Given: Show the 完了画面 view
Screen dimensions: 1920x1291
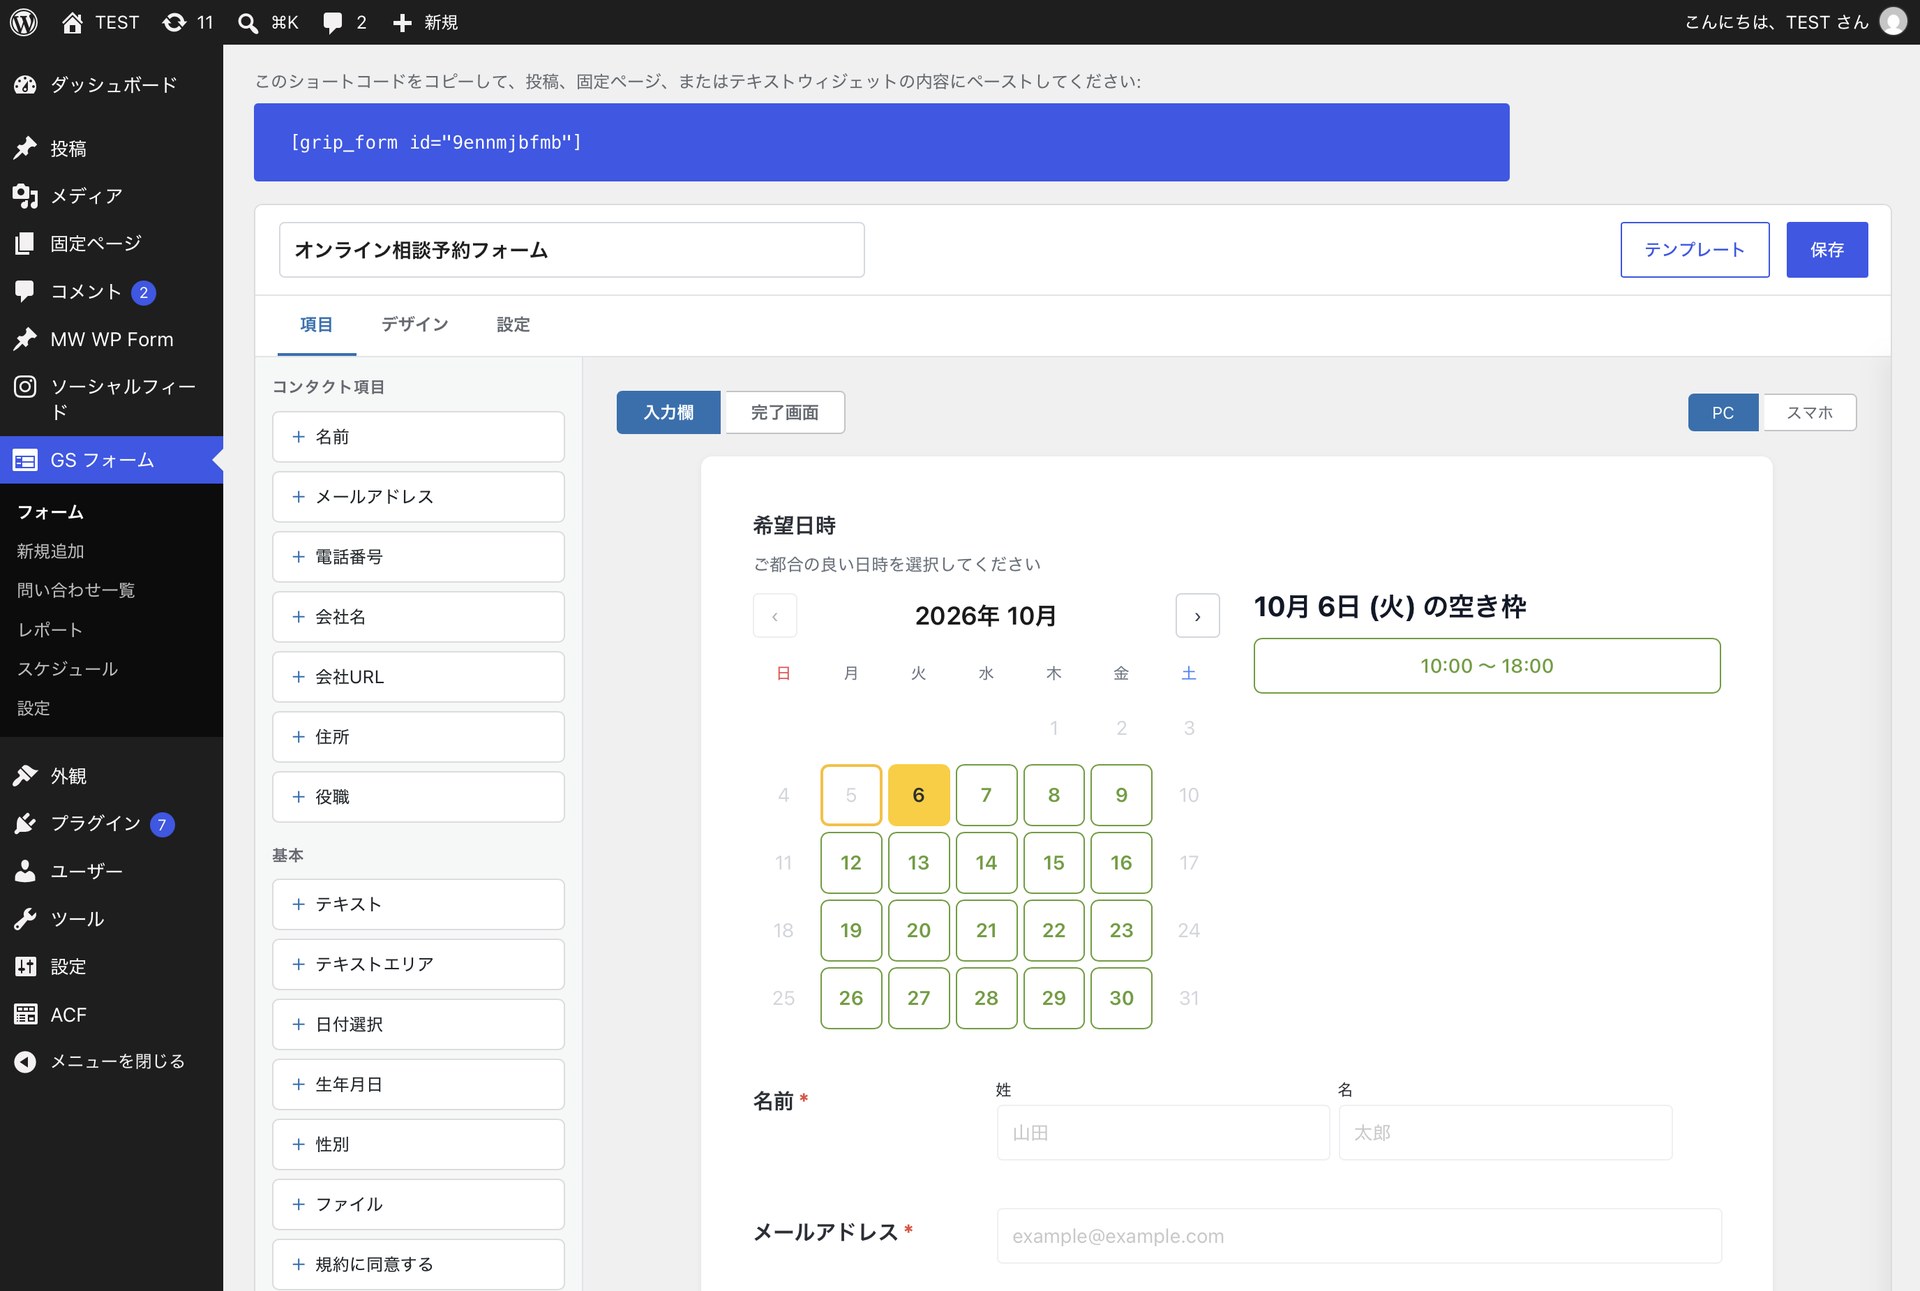Looking at the screenshot, I should [784, 412].
